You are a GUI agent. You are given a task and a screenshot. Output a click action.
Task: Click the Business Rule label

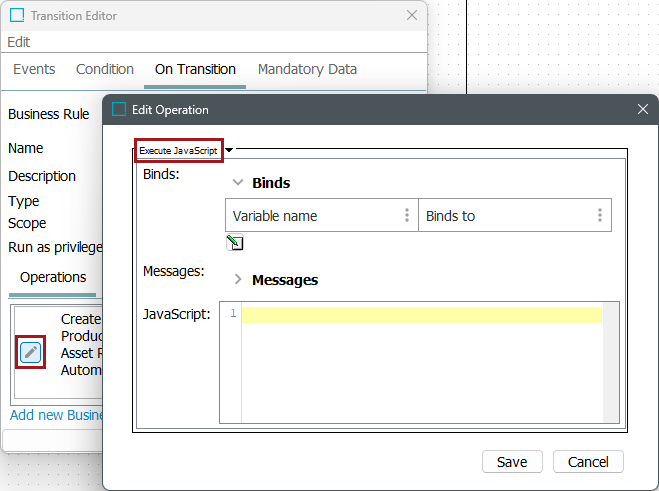point(48,114)
